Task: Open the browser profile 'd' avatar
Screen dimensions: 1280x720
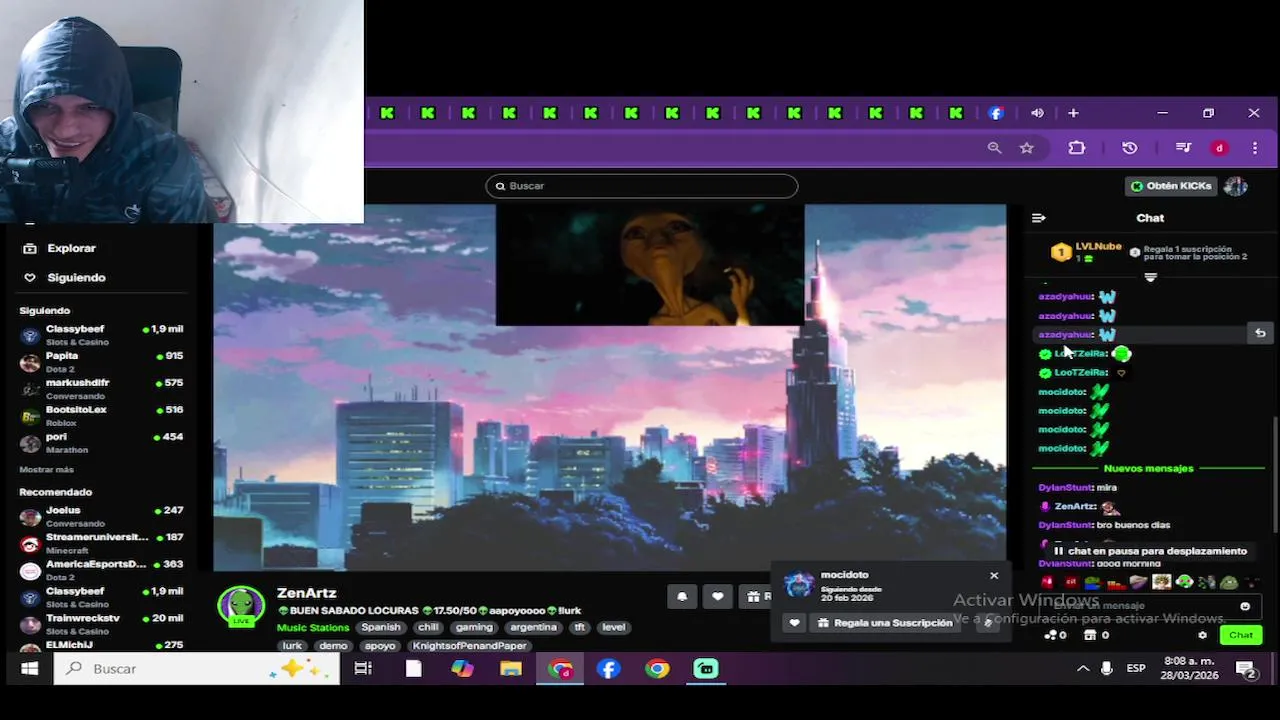Action: pyautogui.click(x=1219, y=148)
